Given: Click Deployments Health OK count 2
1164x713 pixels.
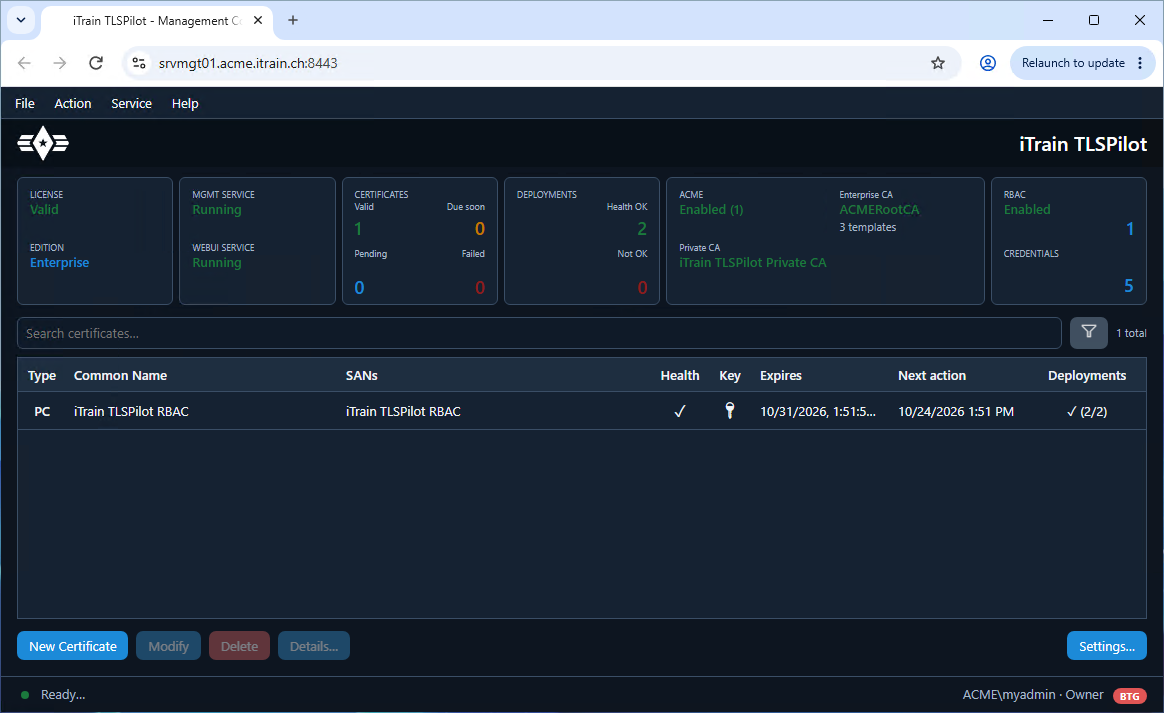Looking at the screenshot, I should (642, 229).
